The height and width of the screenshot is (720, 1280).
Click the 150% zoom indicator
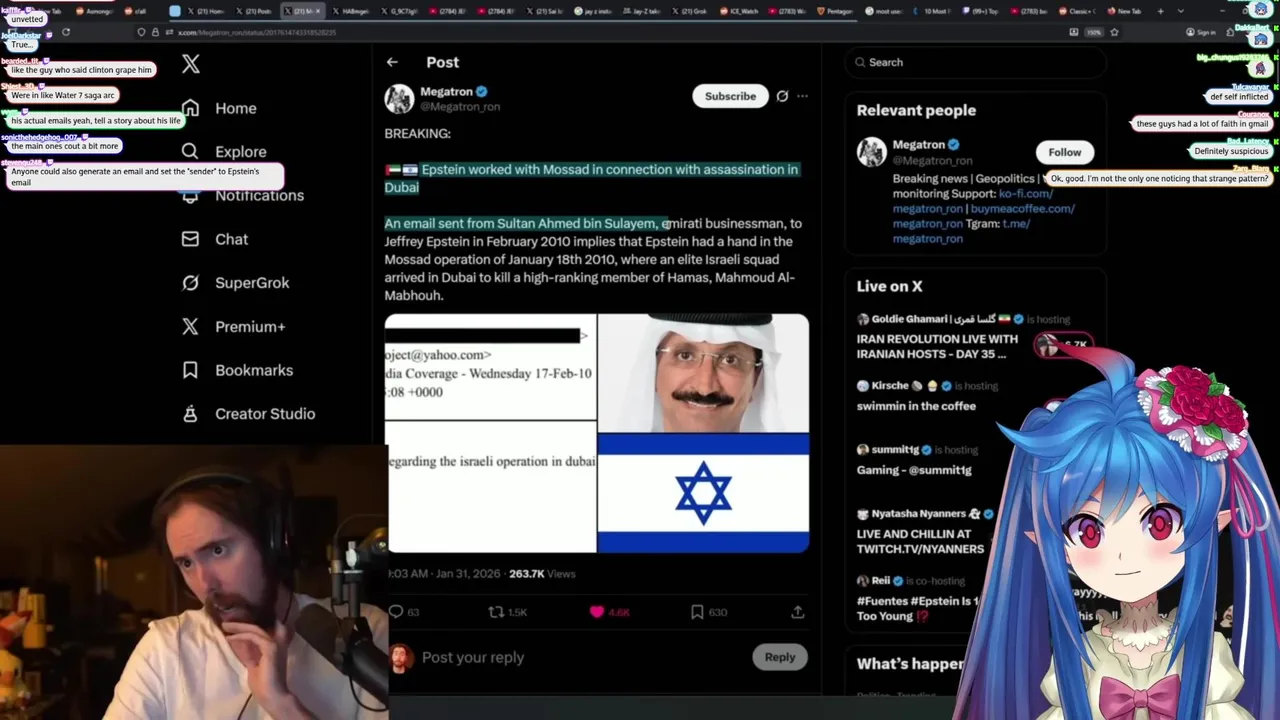[x=1093, y=32]
